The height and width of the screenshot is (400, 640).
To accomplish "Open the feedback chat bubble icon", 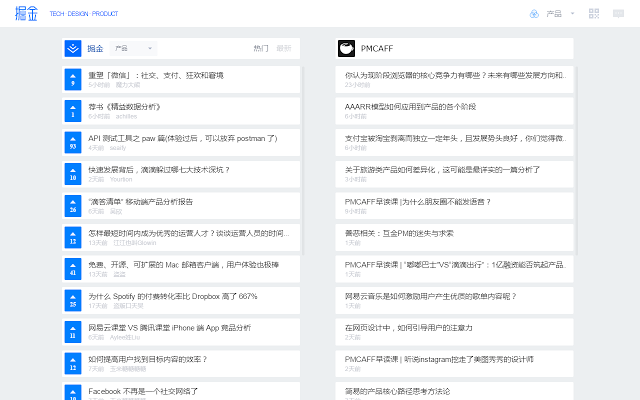I will 618,13.
